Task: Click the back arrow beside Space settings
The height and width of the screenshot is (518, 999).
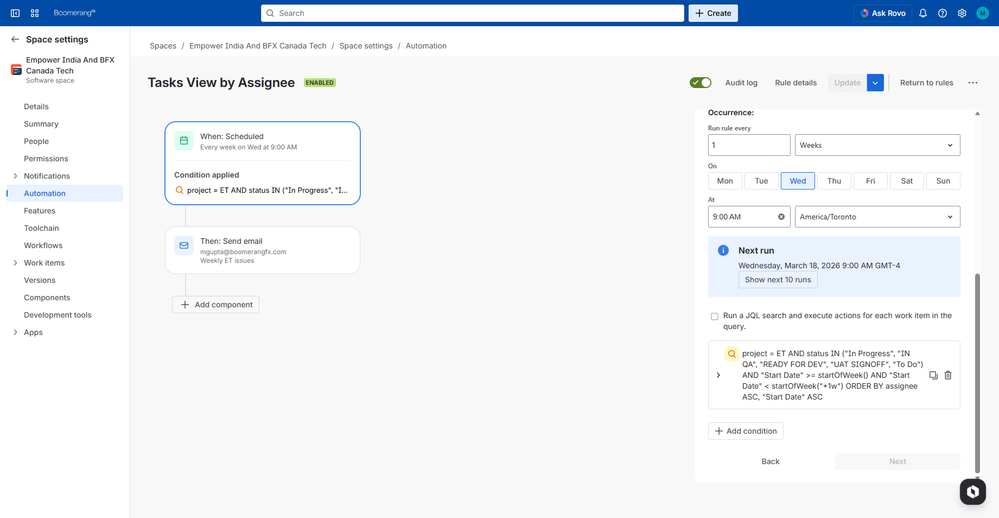Action: pyautogui.click(x=15, y=40)
